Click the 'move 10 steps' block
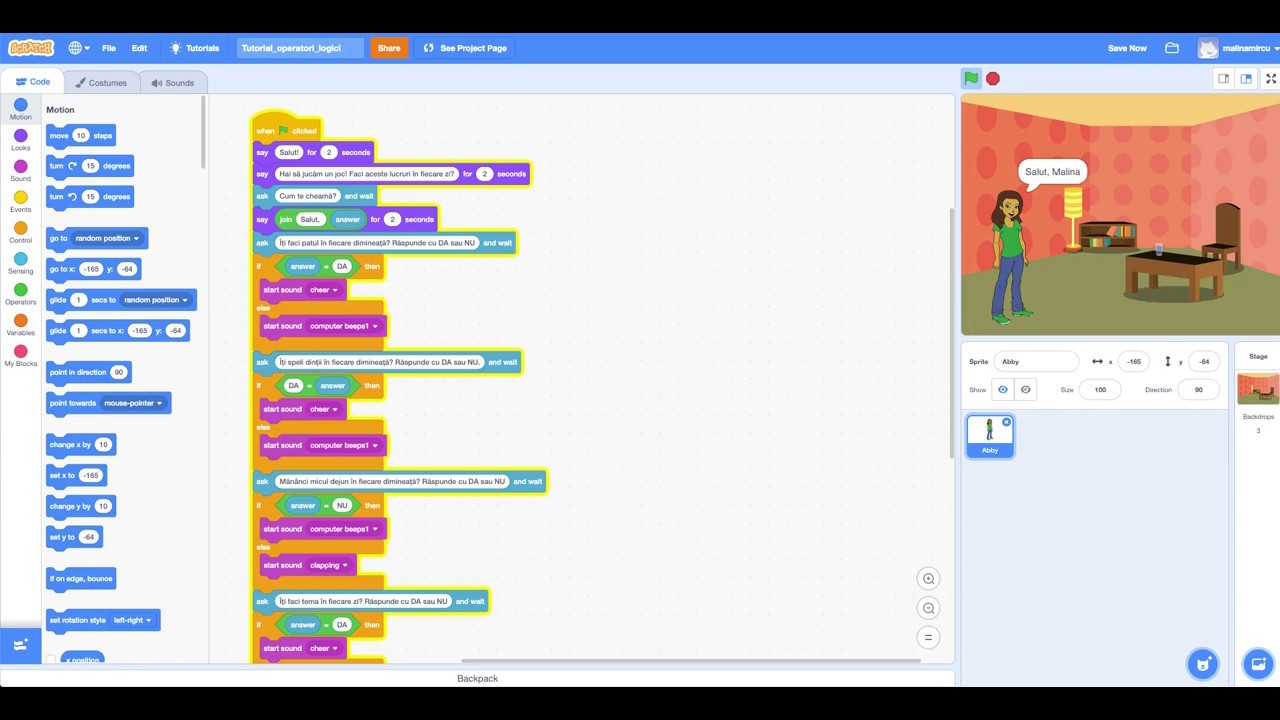This screenshot has height=720, width=1280. coord(81,135)
